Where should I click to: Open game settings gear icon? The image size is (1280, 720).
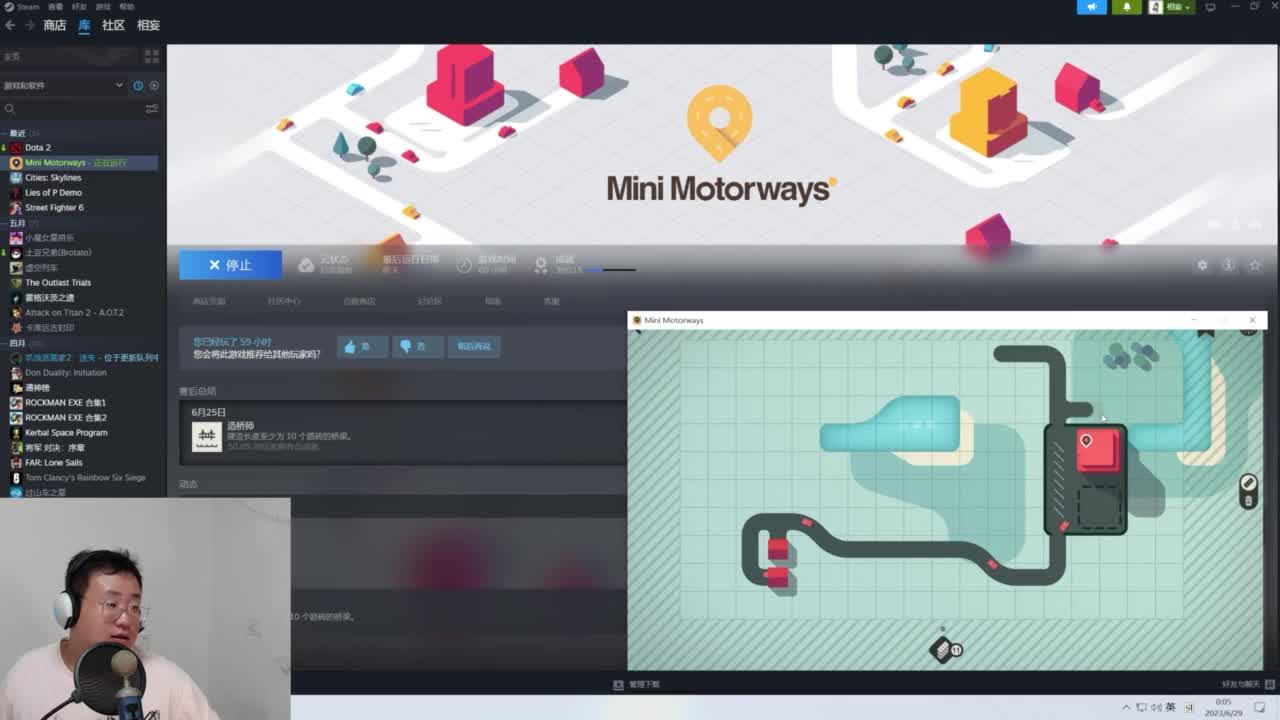tap(1202, 265)
